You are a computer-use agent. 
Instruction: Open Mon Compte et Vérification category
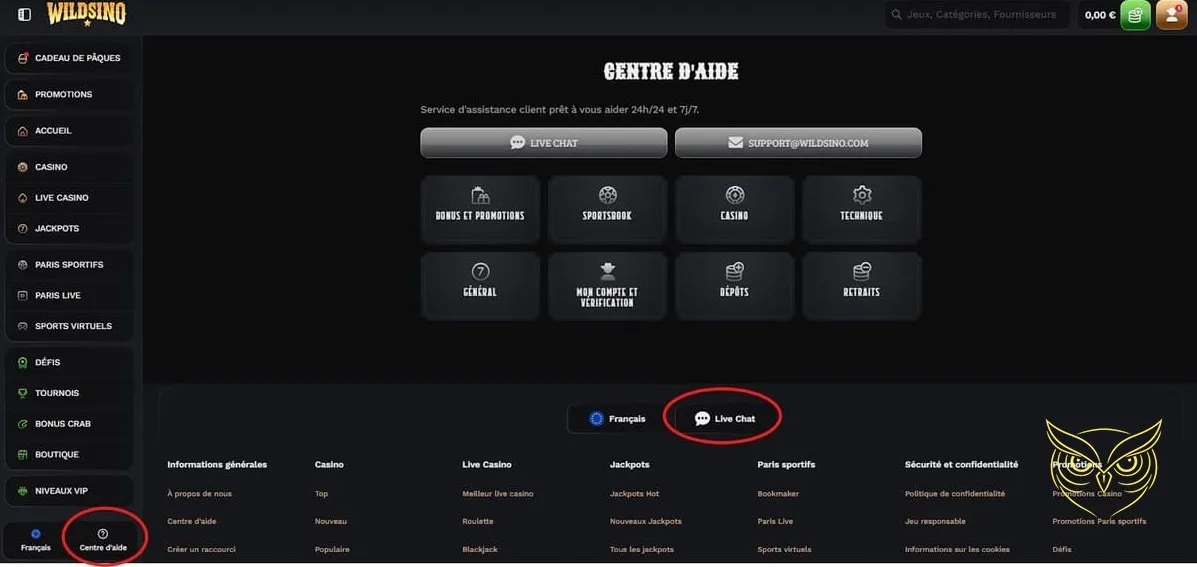coord(607,285)
